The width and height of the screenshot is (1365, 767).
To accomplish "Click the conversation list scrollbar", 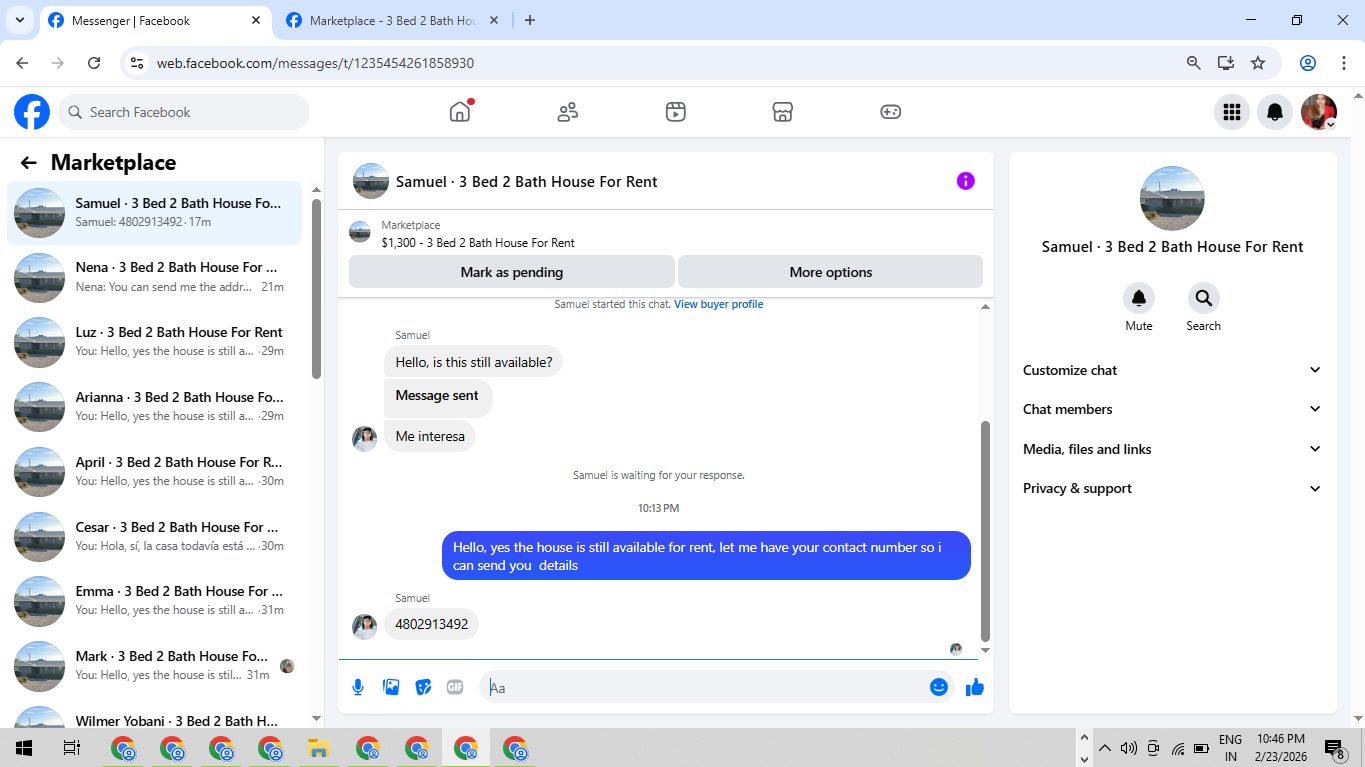I will [x=317, y=290].
